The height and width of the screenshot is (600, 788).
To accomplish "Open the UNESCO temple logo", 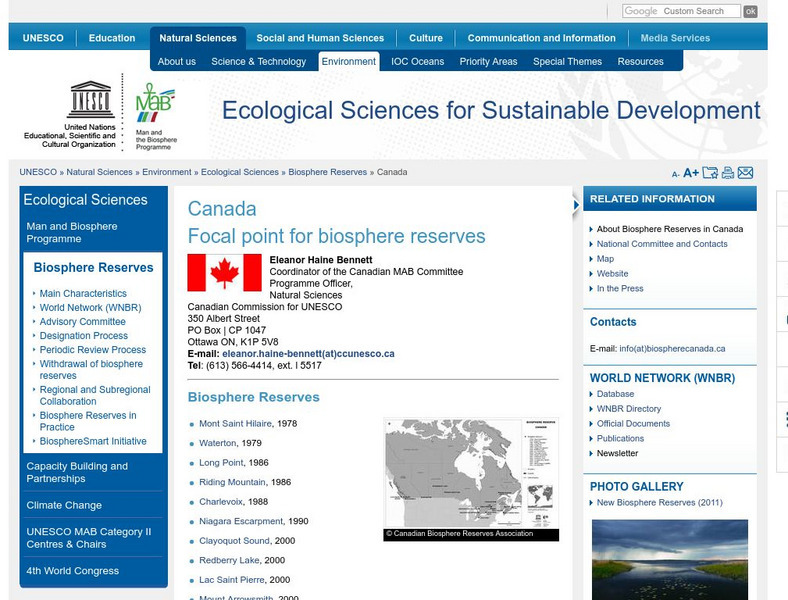I will point(91,99).
